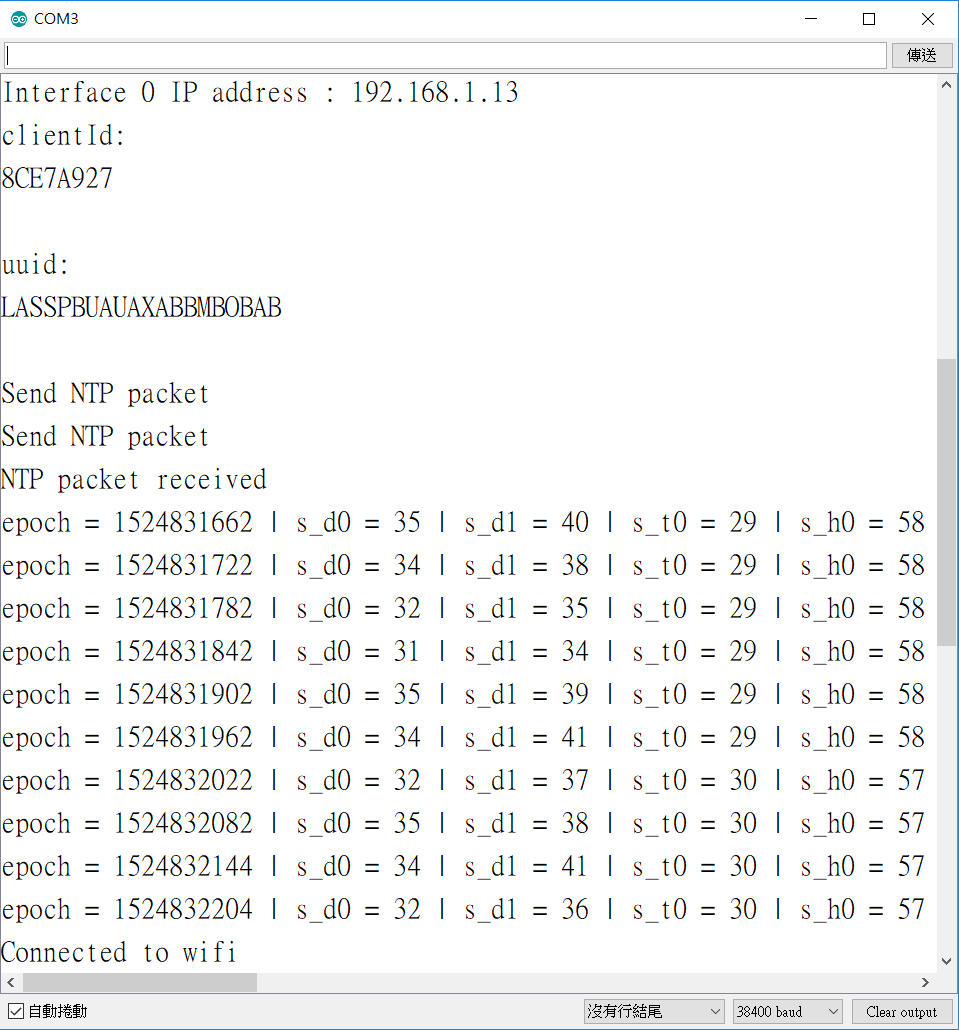The image size is (959, 1030).
Task: Click the epoch value 1524831722
Action: 183,566
